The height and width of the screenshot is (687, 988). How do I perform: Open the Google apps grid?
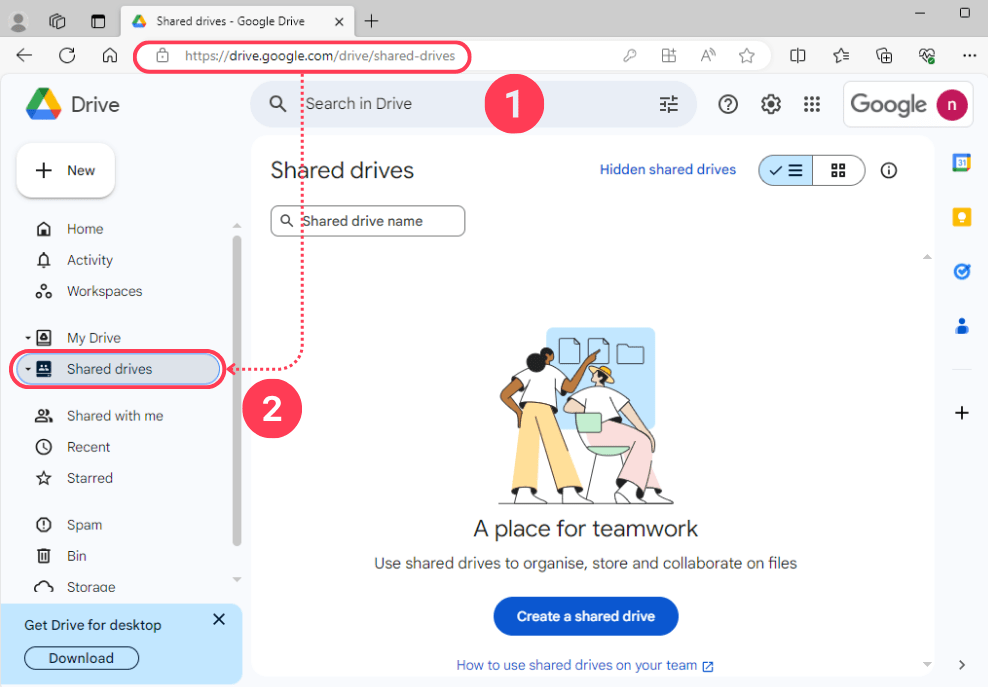(x=812, y=103)
